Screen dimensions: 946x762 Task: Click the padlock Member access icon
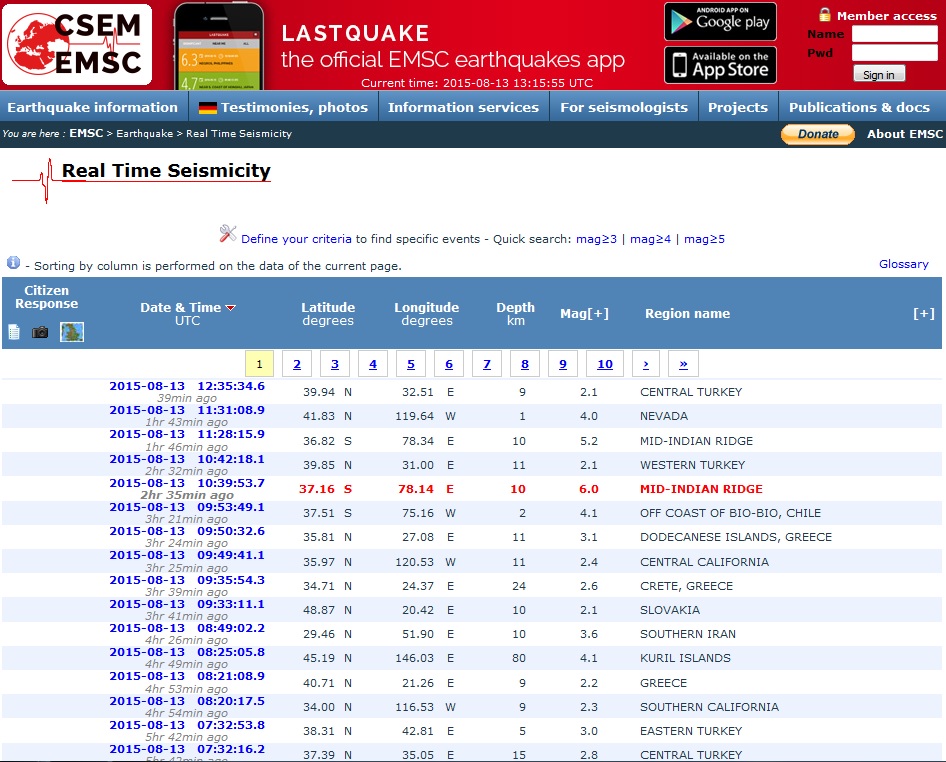click(x=825, y=15)
